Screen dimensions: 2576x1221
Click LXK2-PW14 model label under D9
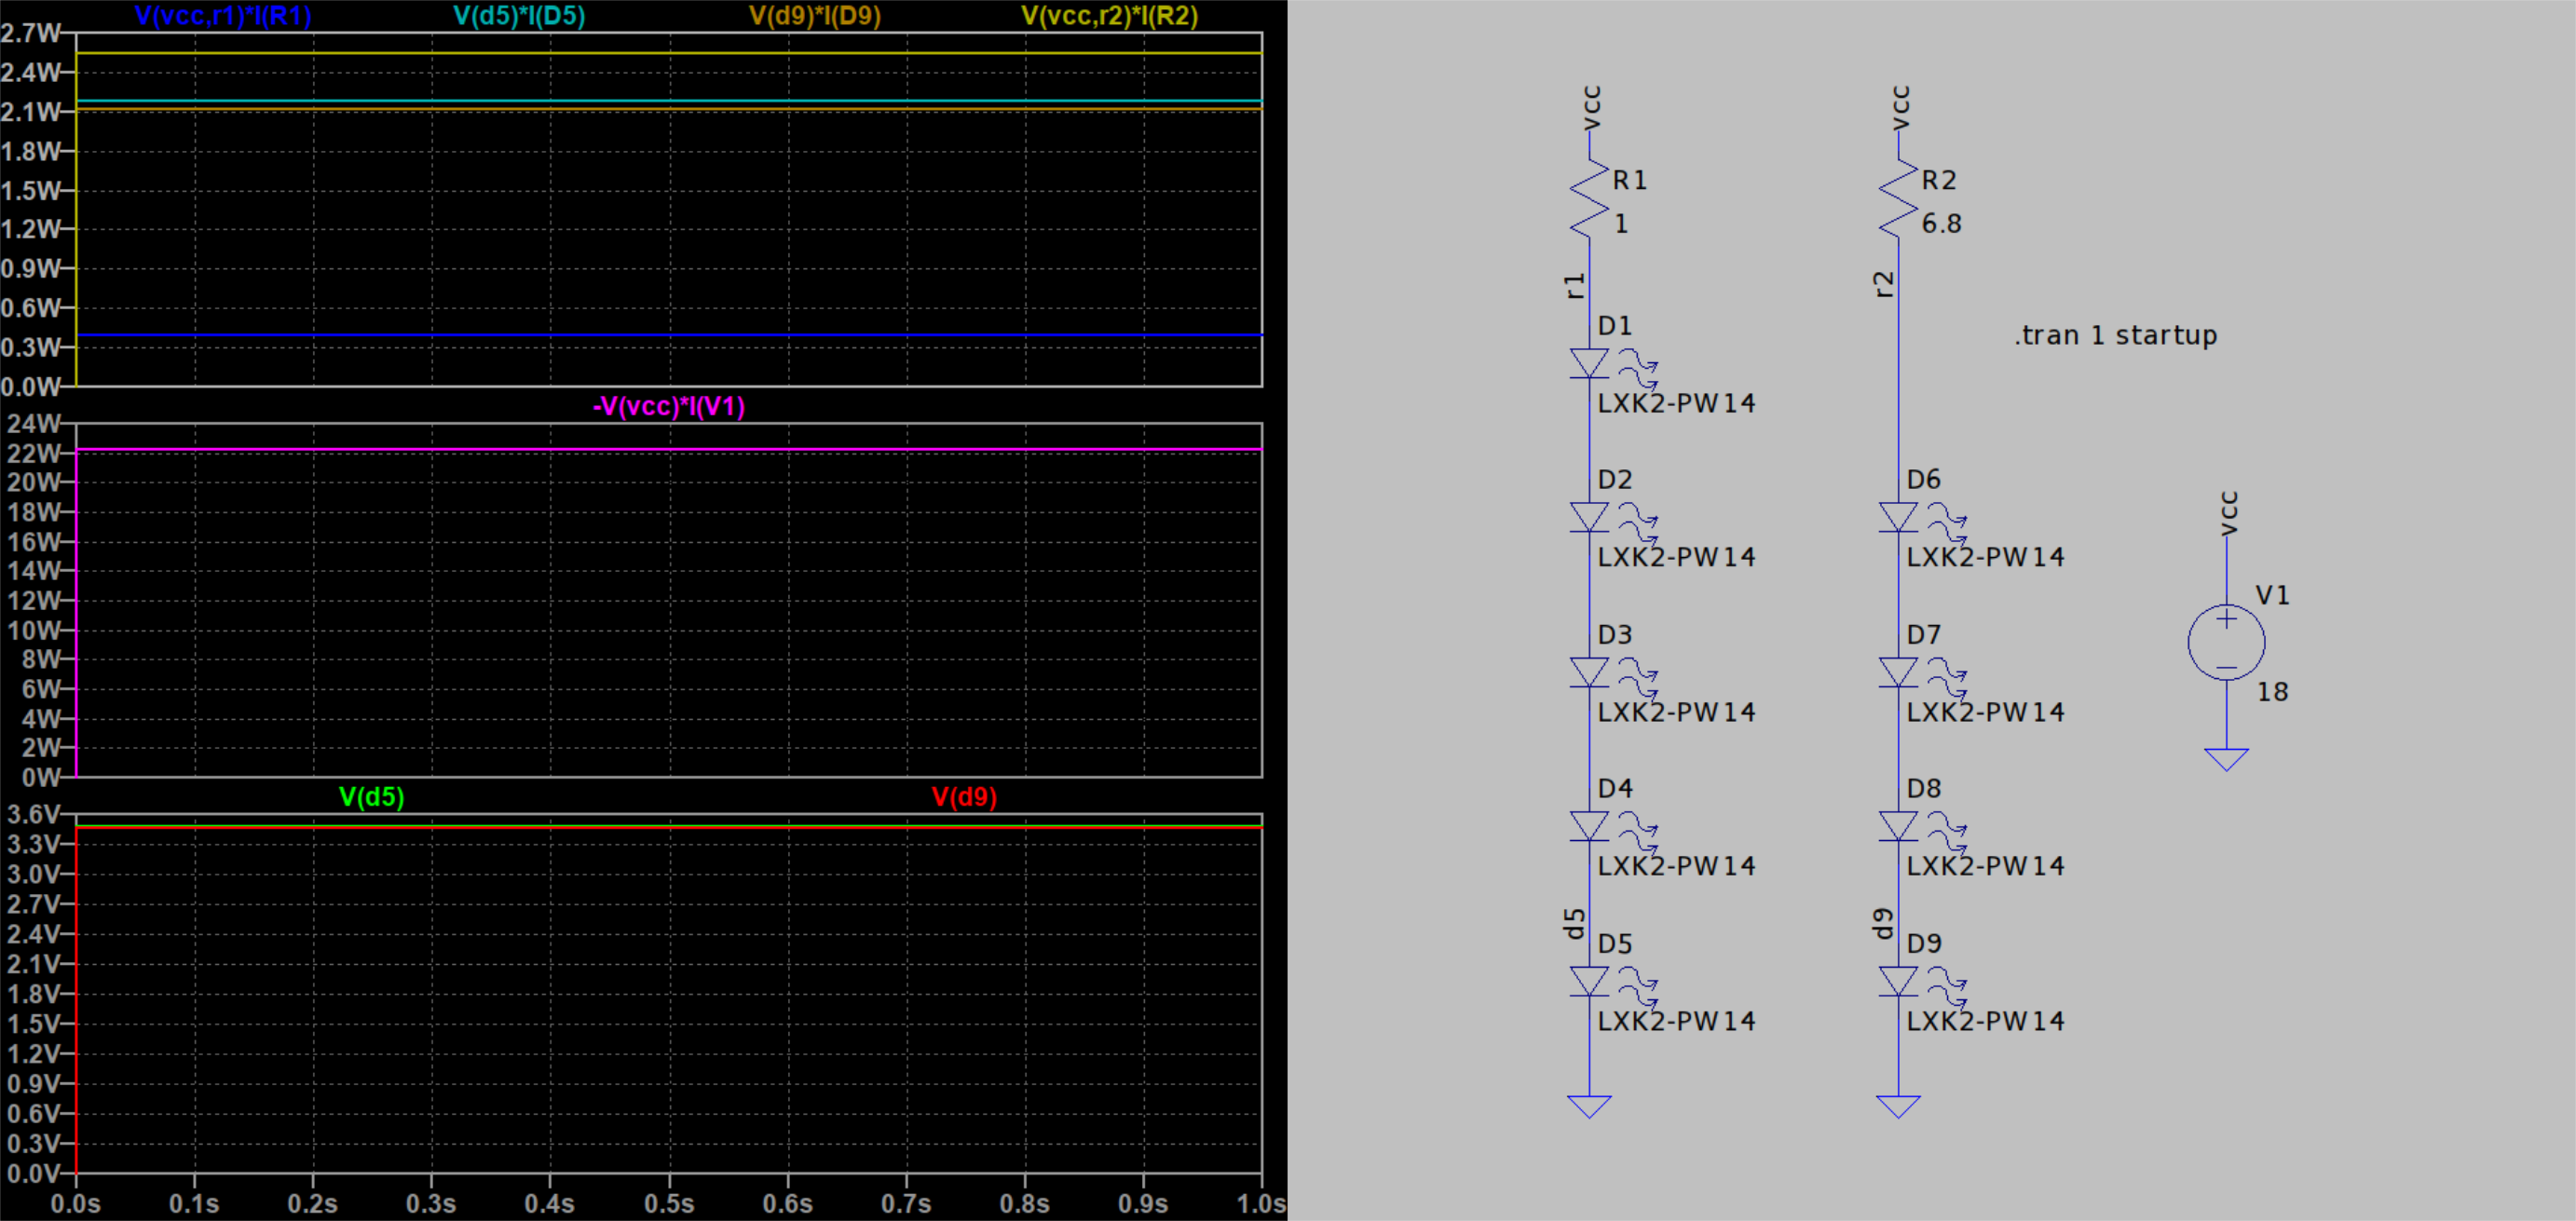pyautogui.click(x=1985, y=1021)
